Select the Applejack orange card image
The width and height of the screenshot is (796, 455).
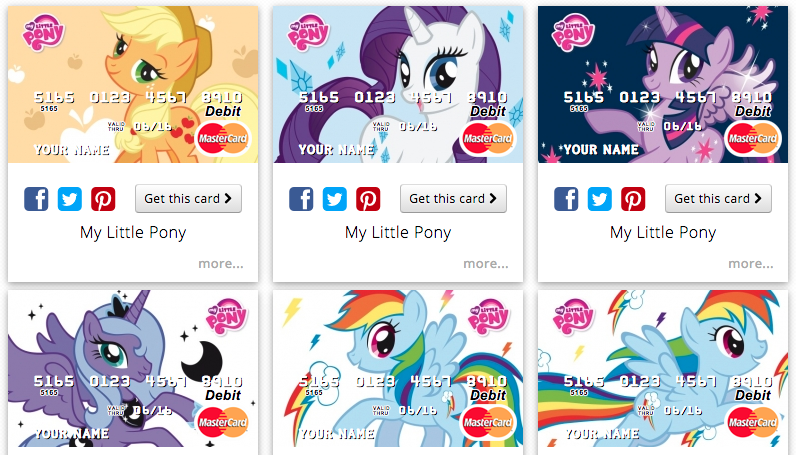pos(133,84)
